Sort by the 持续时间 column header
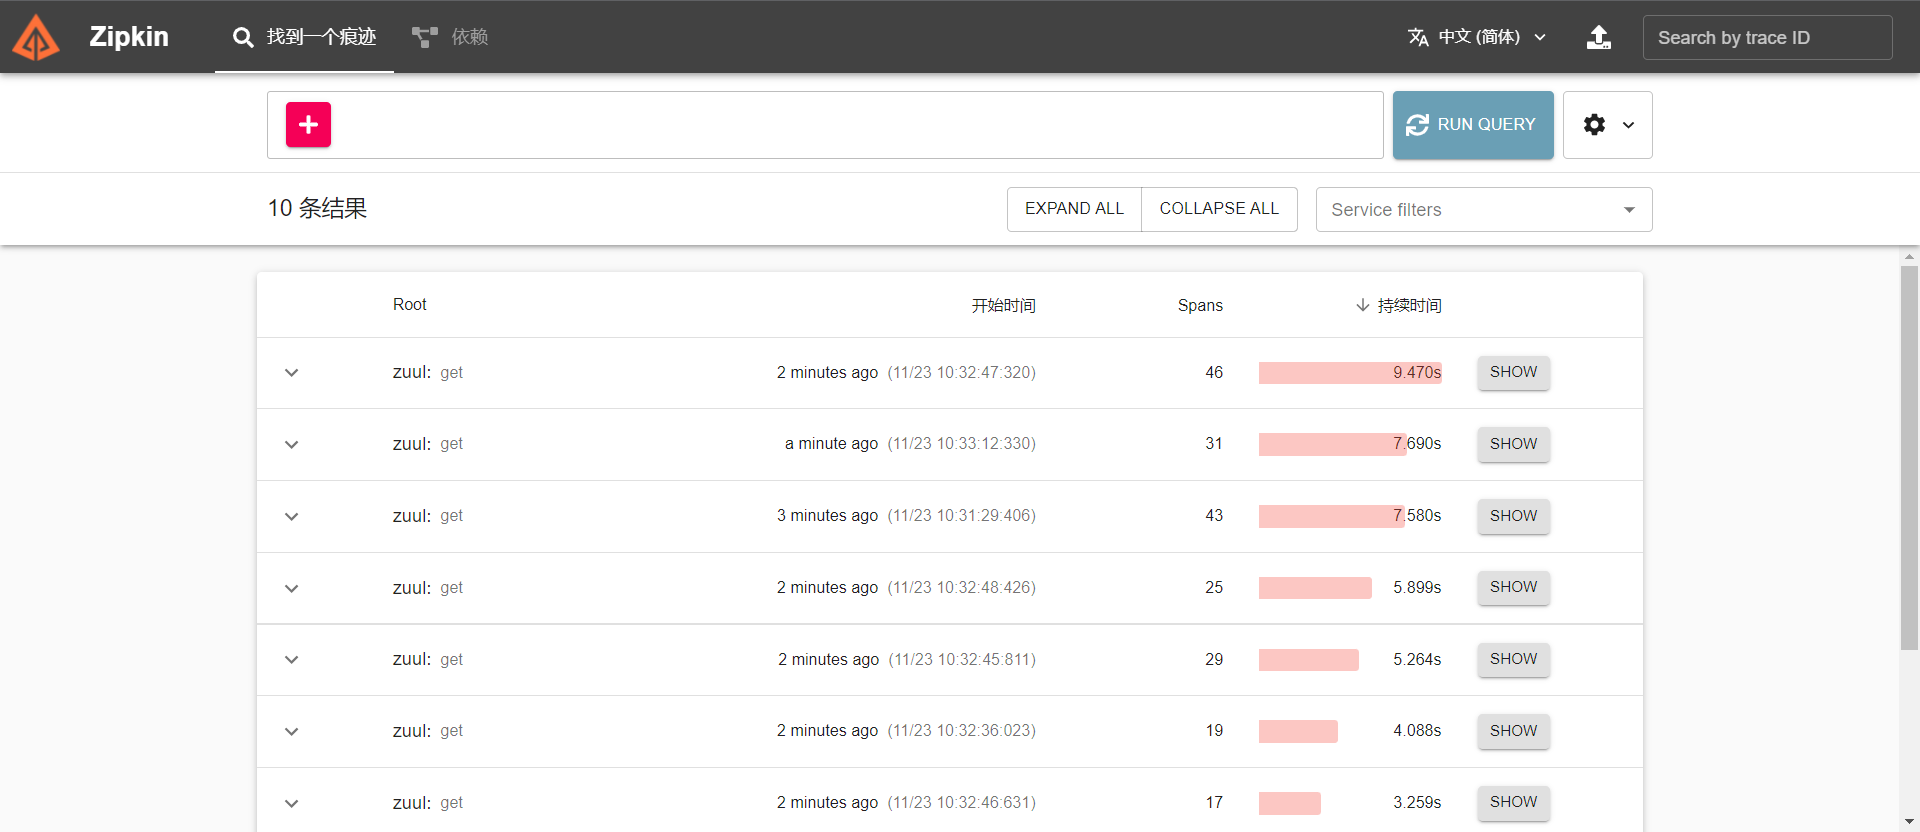The height and width of the screenshot is (832, 1920). click(x=1409, y=305)
